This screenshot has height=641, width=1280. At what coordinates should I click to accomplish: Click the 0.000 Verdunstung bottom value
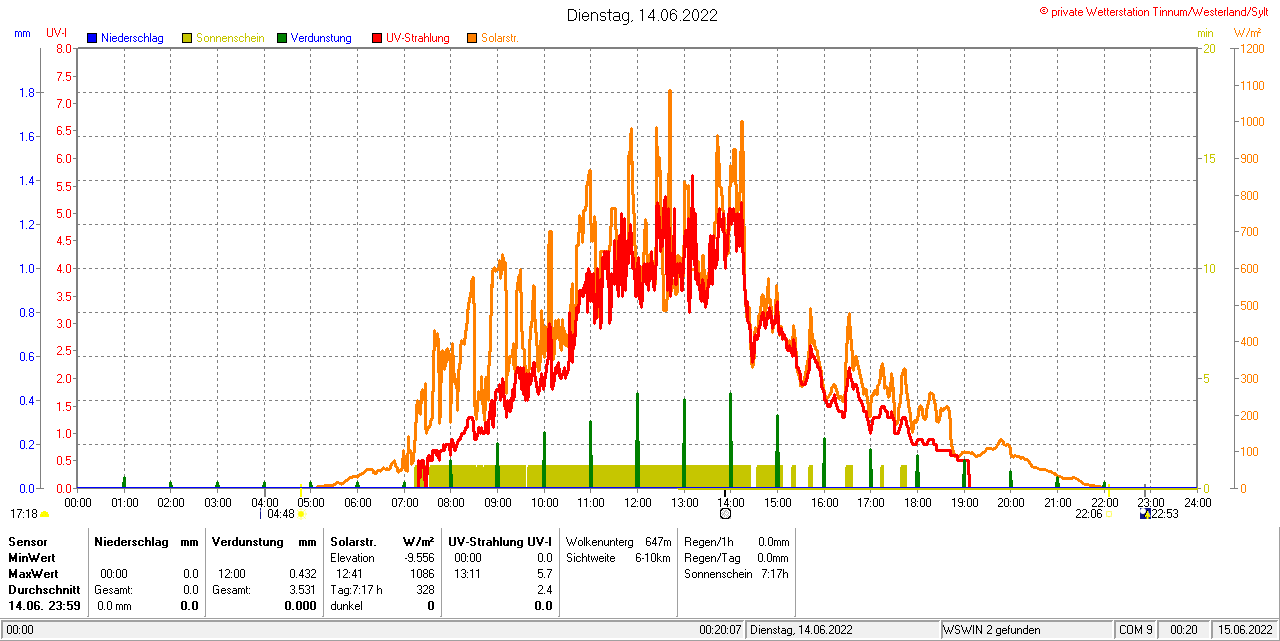[299, 606]
